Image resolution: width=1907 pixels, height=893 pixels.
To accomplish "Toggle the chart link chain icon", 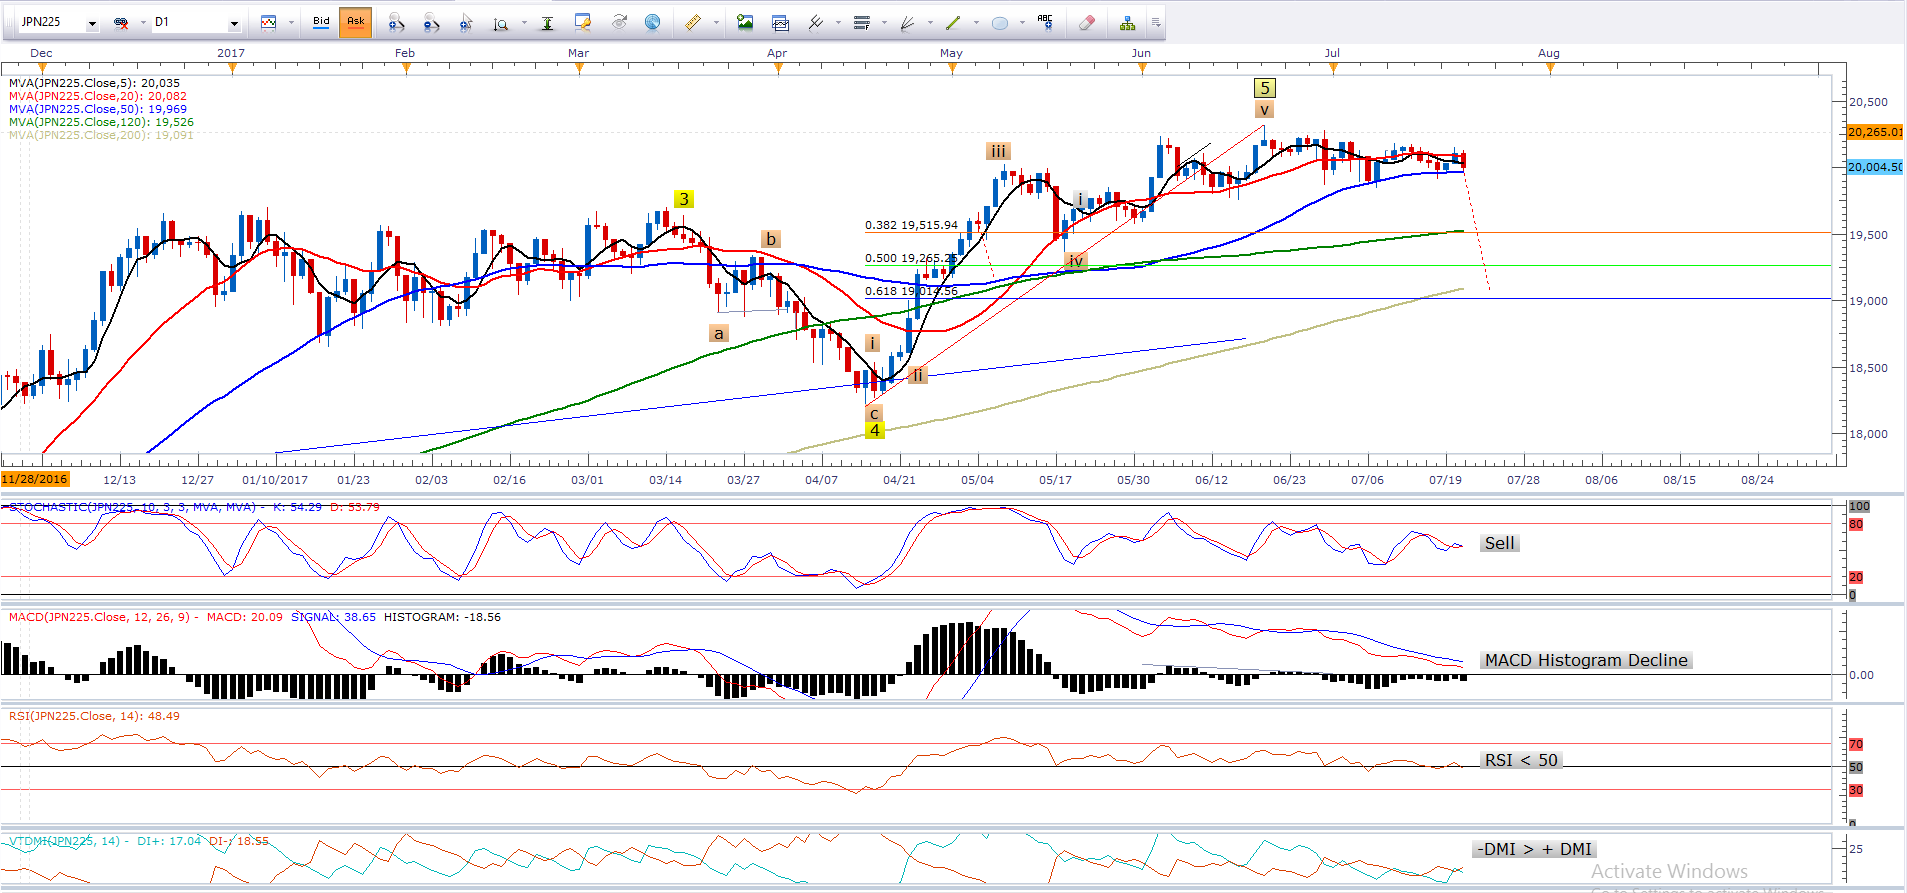I will [x=121, y=22].
